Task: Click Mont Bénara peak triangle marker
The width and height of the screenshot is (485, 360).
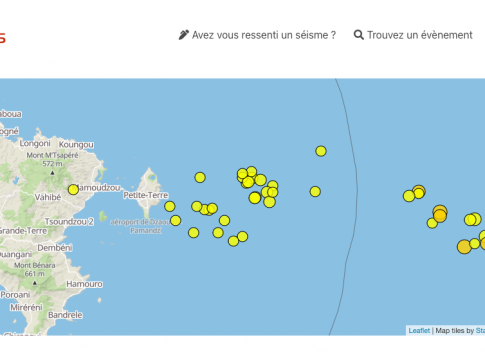Action: click(35, 283)
